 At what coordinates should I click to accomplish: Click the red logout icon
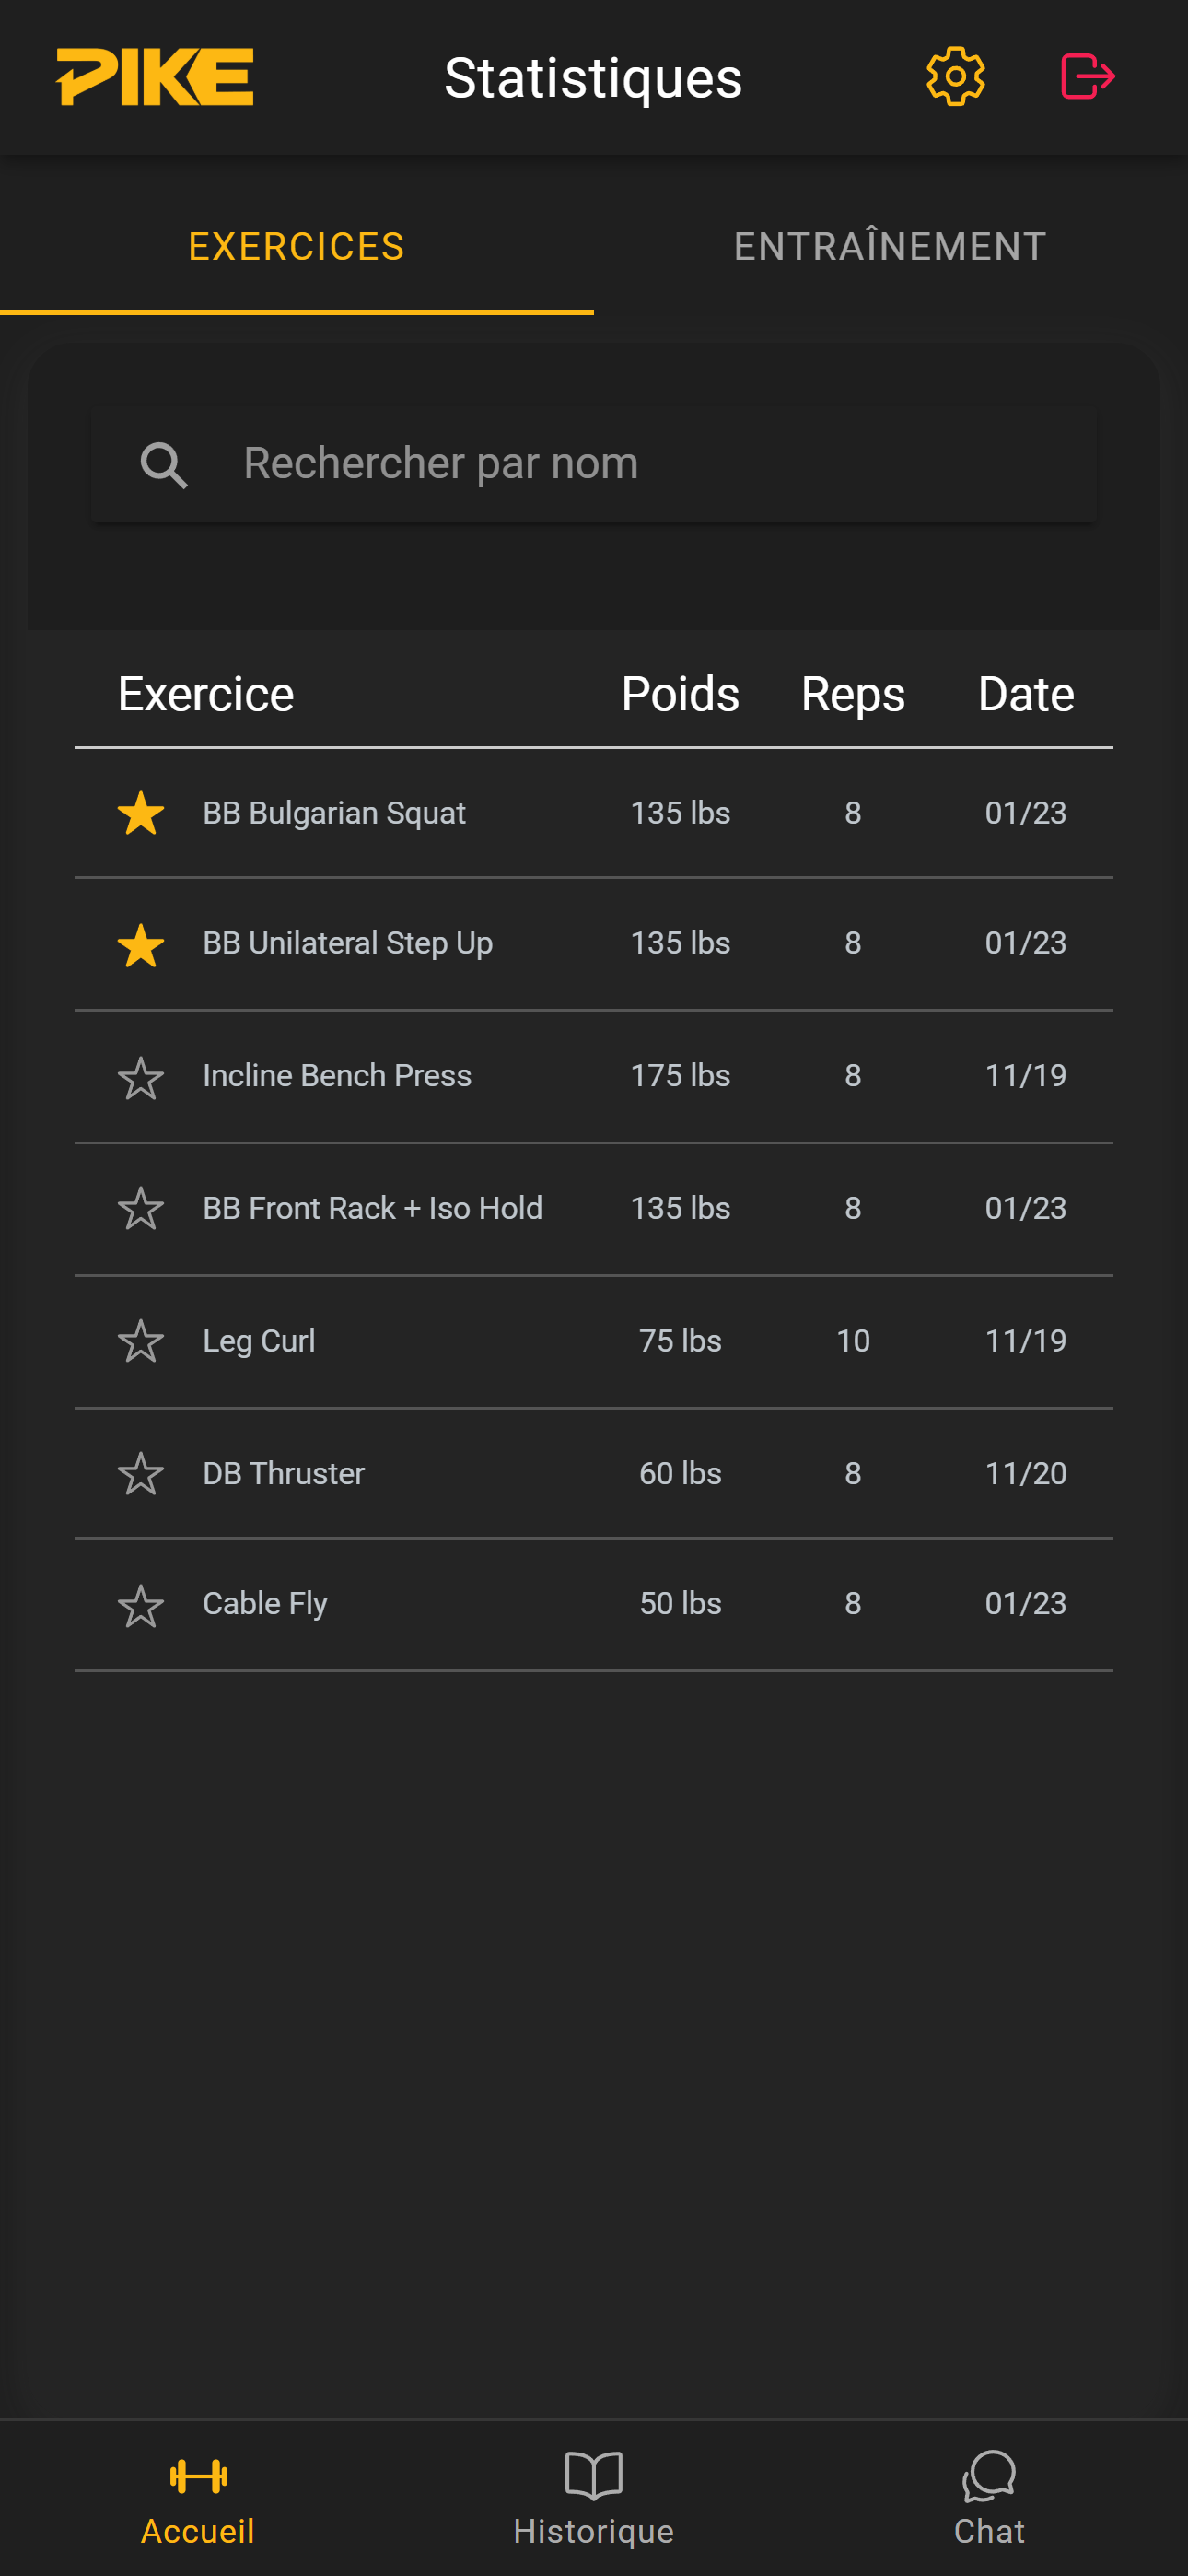point(1087,77)
